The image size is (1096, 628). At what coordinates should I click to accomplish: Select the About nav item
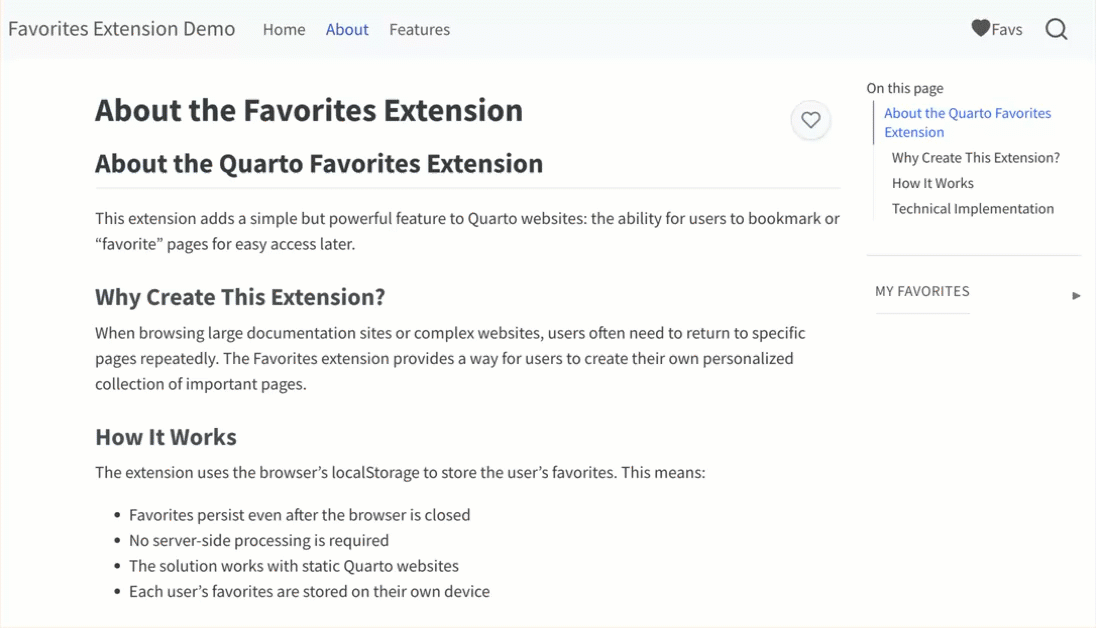pos(347,29)
